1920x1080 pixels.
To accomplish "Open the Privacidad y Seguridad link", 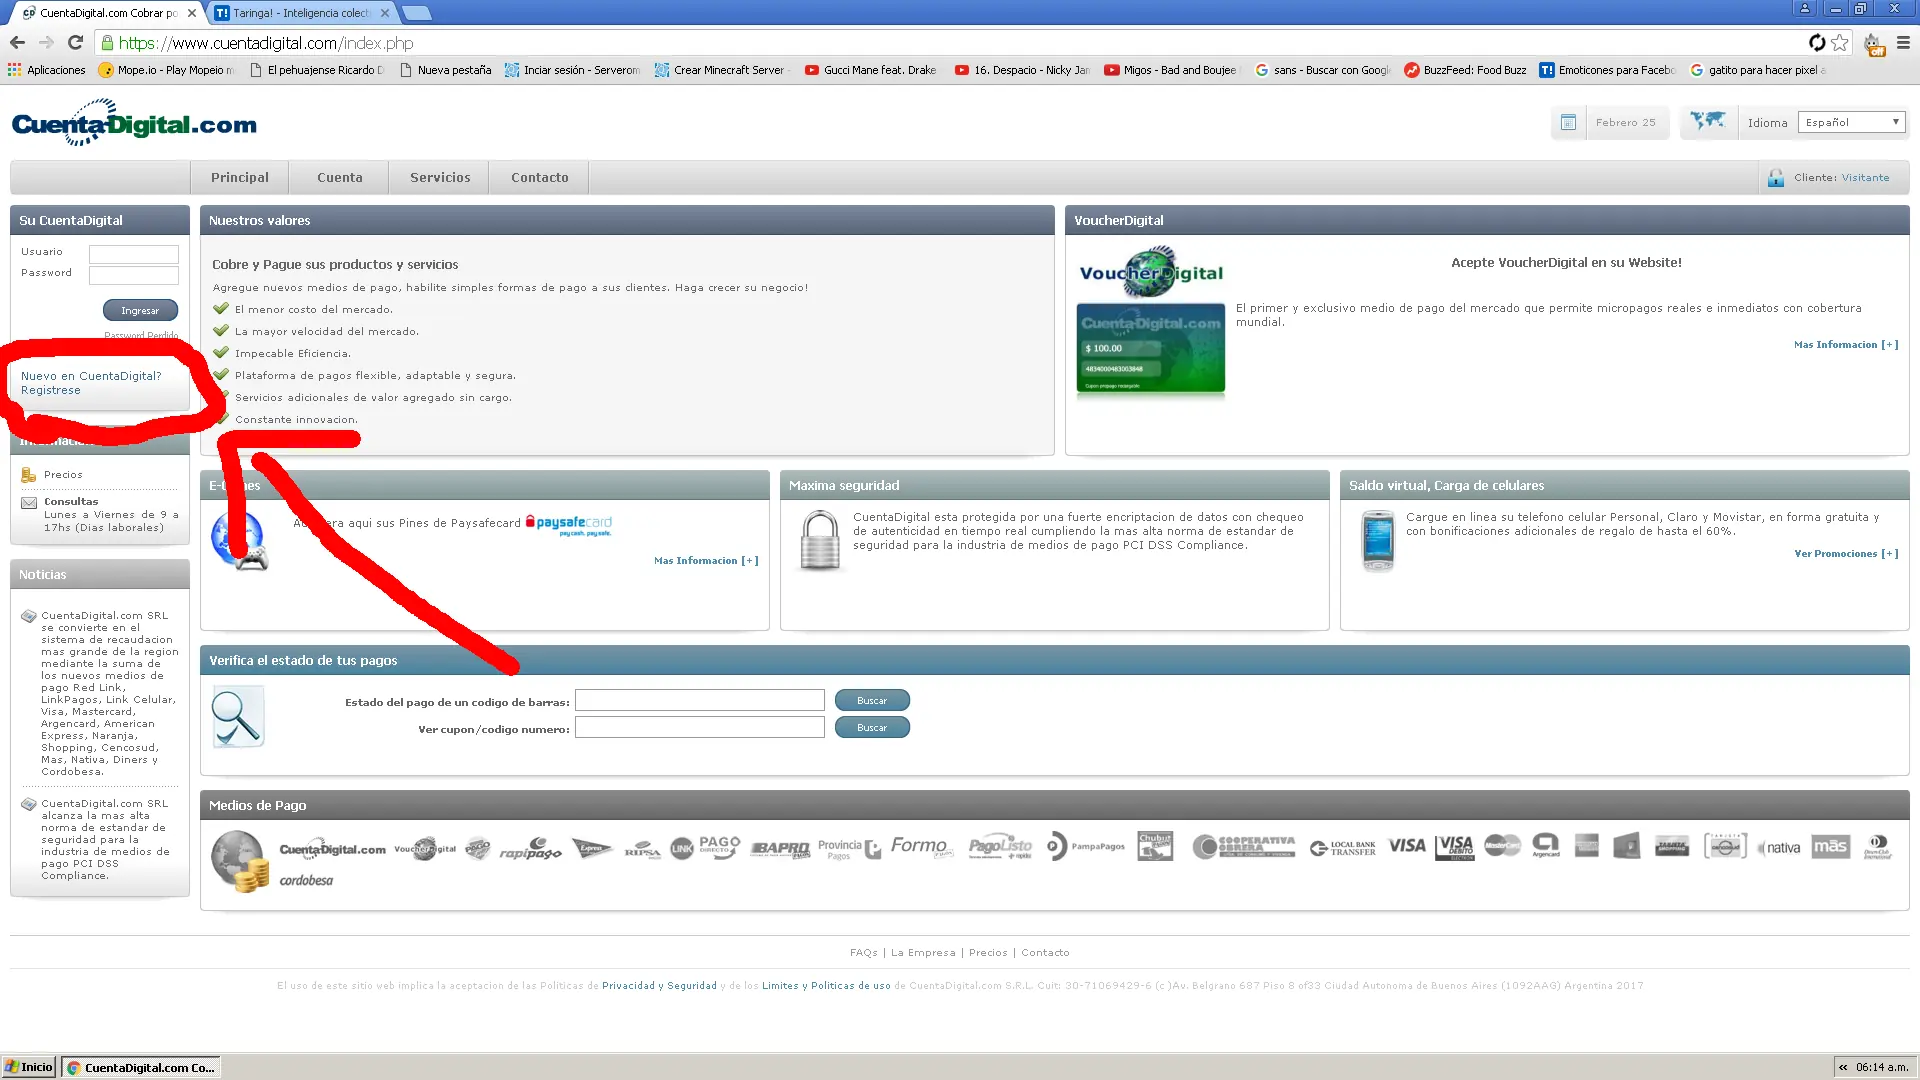I will (659, 986).
